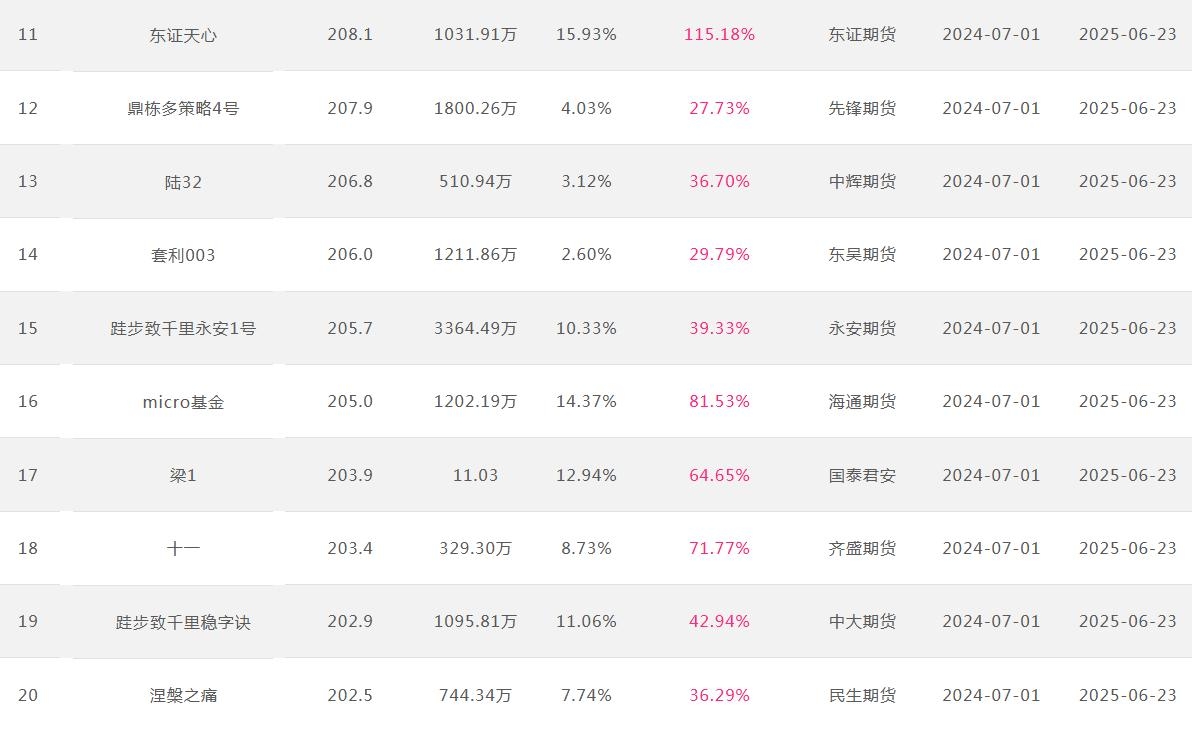The image size is (1192, 729).
Task: Select the 涅槃之痛 account name
Action: [182, 696]
